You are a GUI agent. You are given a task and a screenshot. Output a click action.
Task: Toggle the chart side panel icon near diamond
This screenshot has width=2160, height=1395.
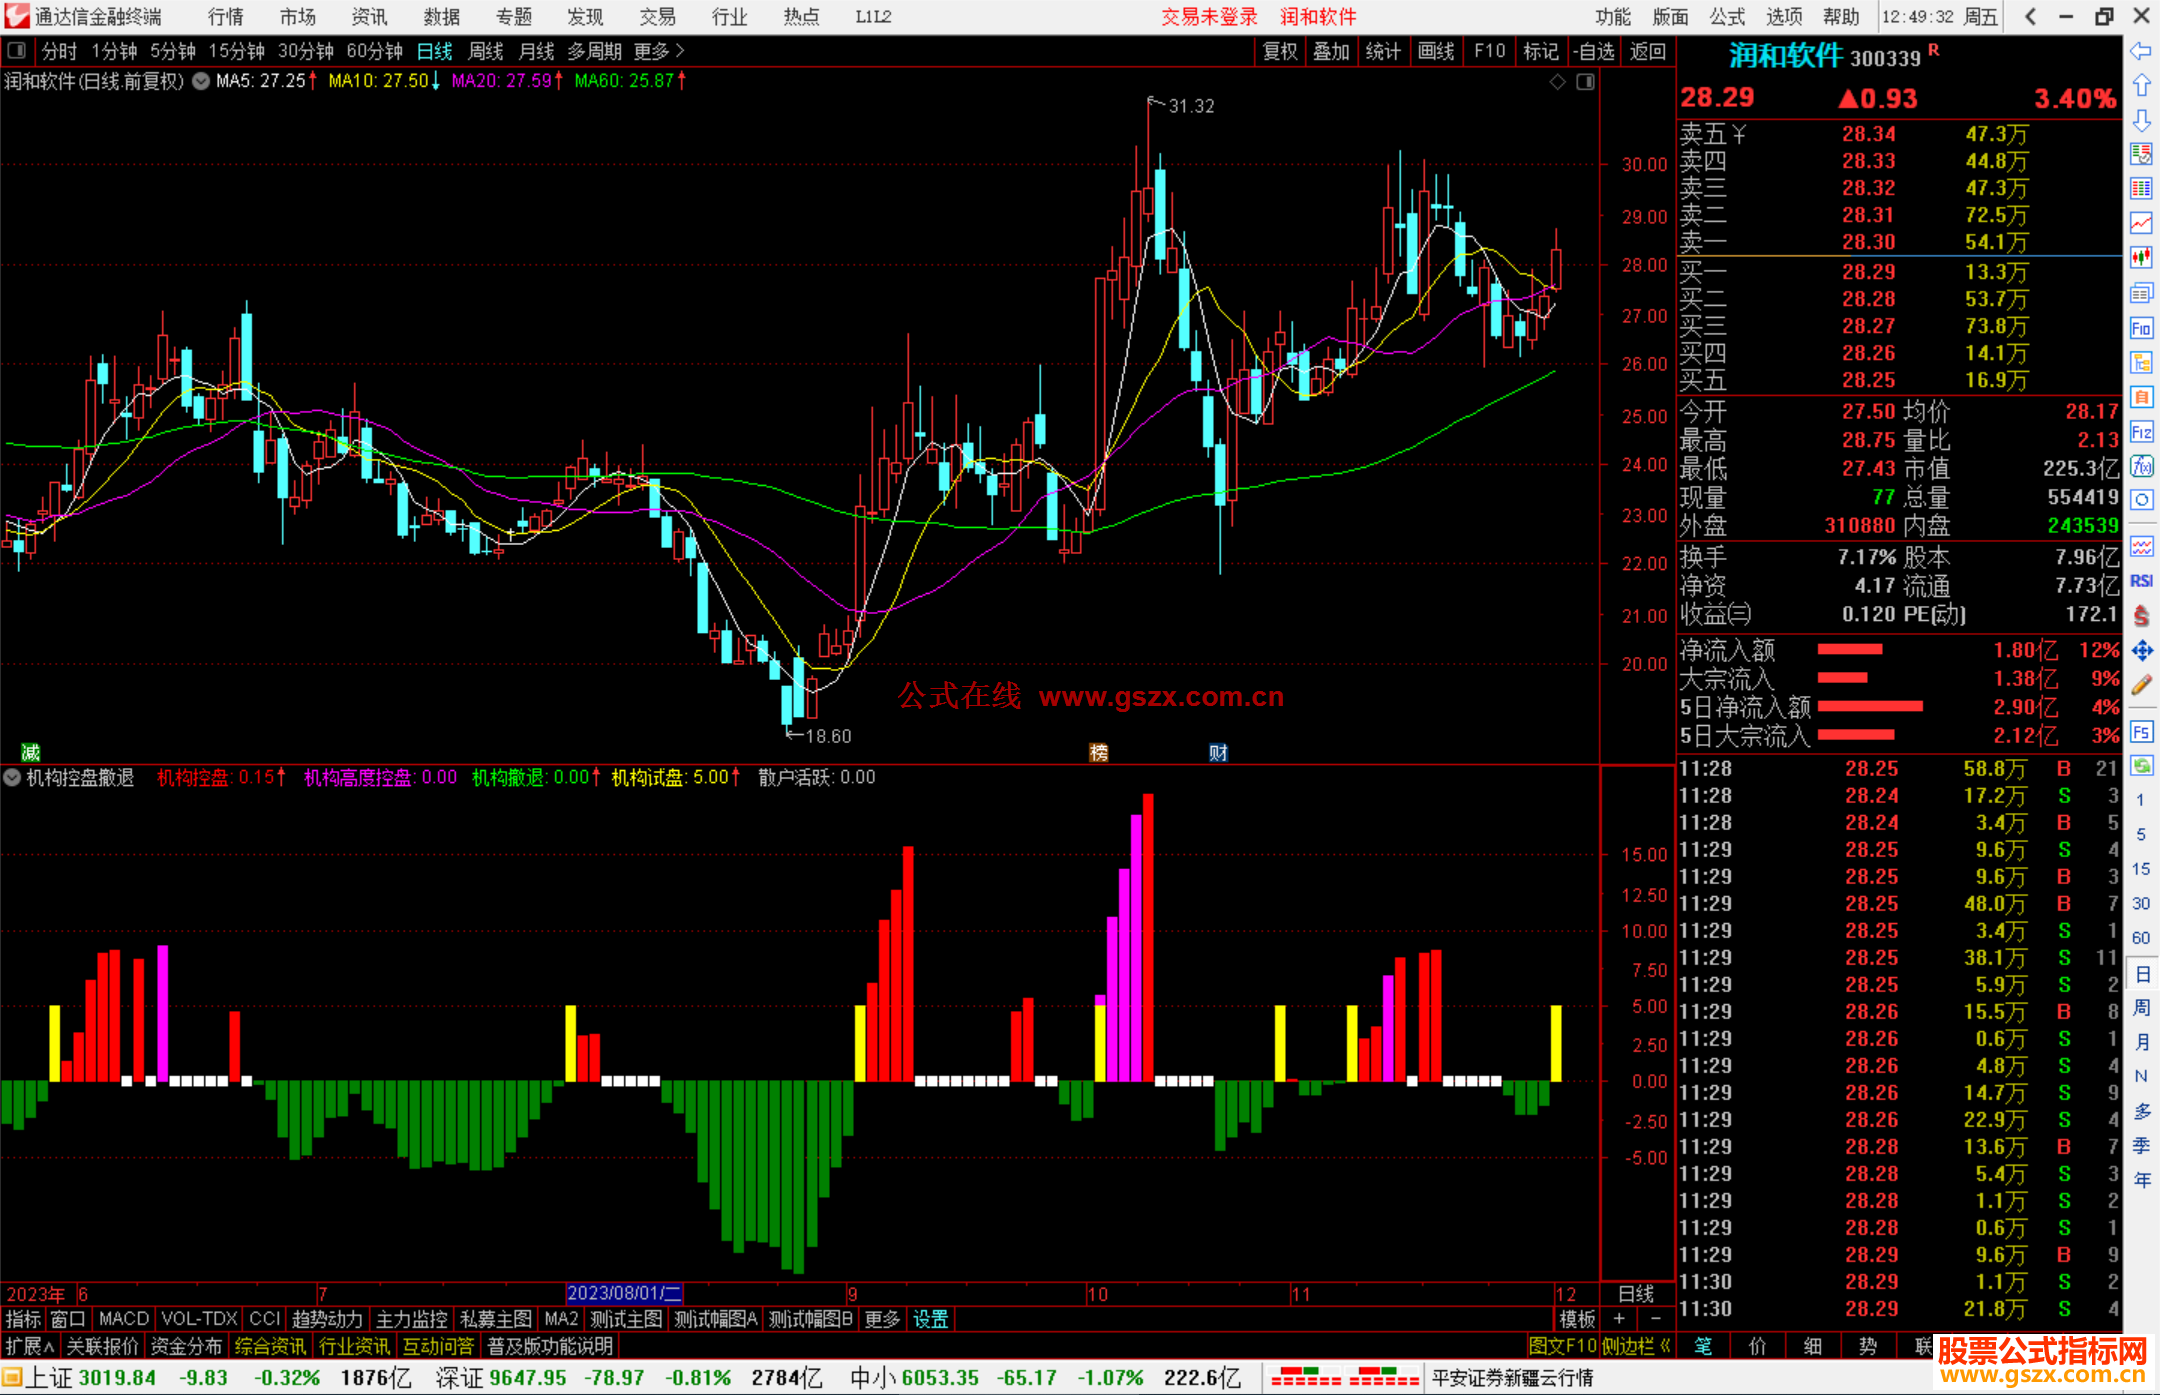pyautogui.click(x=1585, y=82)
